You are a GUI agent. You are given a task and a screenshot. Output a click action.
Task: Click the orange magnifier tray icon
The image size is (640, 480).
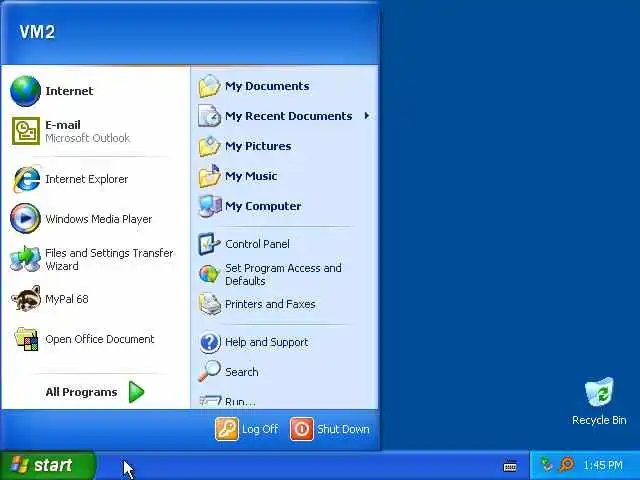[567, 464]
